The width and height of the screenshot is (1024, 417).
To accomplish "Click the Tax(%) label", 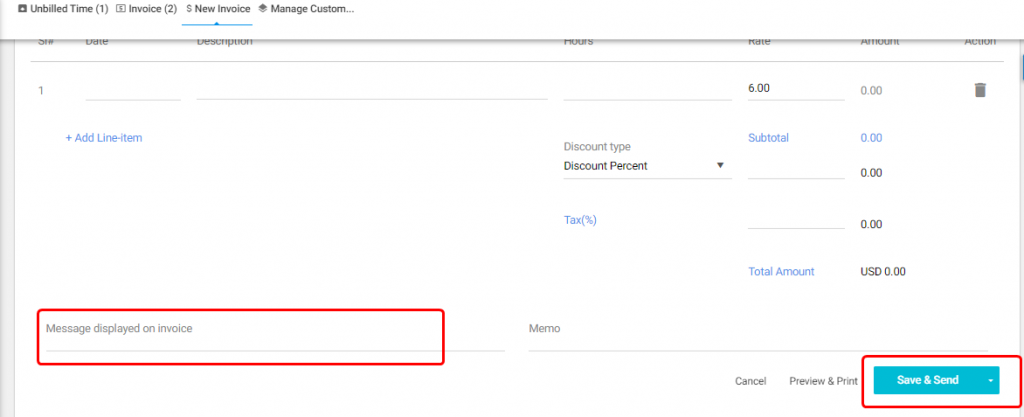I will coord(580,220).
